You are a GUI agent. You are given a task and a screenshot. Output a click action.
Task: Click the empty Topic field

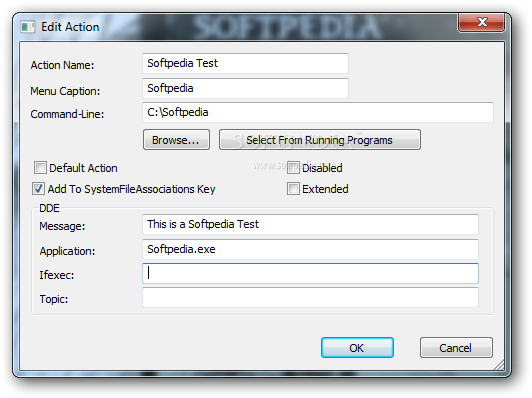310,298
